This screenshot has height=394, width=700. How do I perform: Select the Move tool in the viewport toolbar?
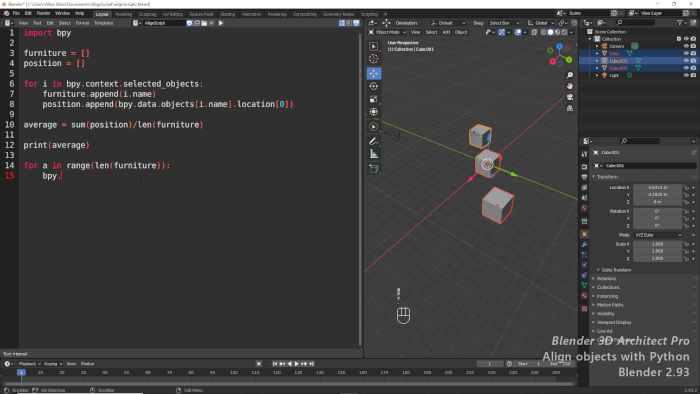(x=374, y=73)
